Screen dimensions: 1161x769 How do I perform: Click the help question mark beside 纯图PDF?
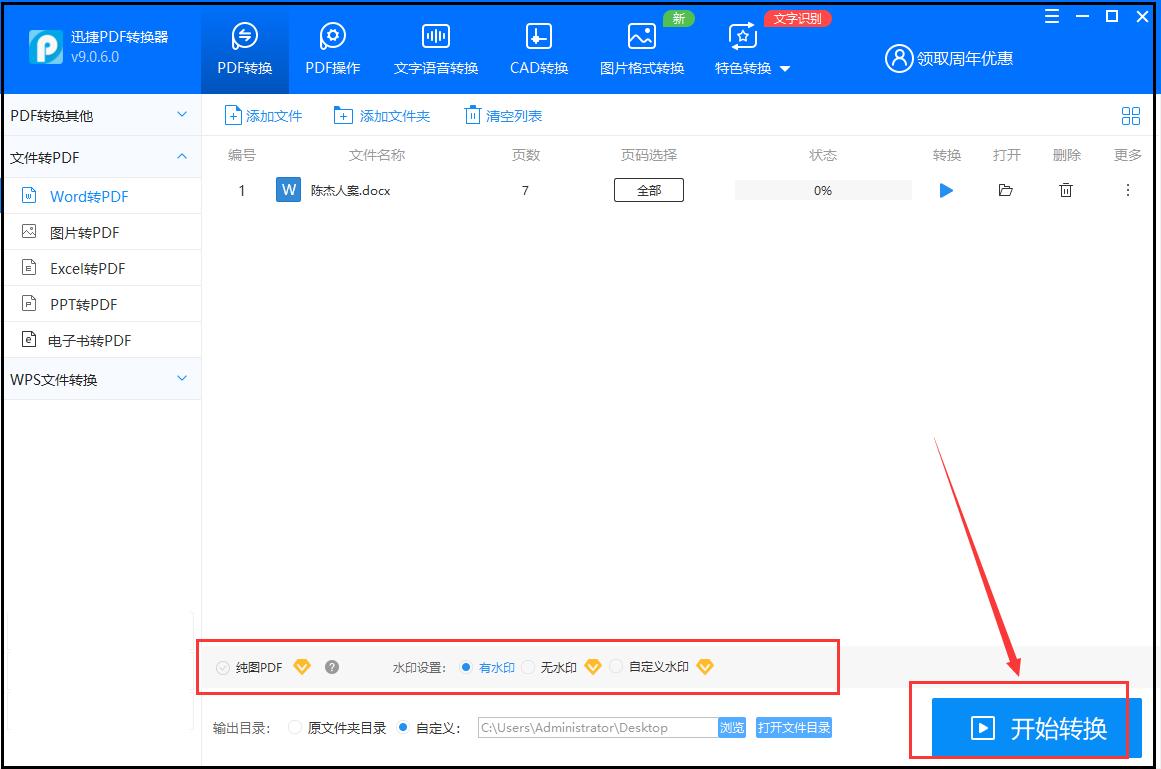[331, 667]
